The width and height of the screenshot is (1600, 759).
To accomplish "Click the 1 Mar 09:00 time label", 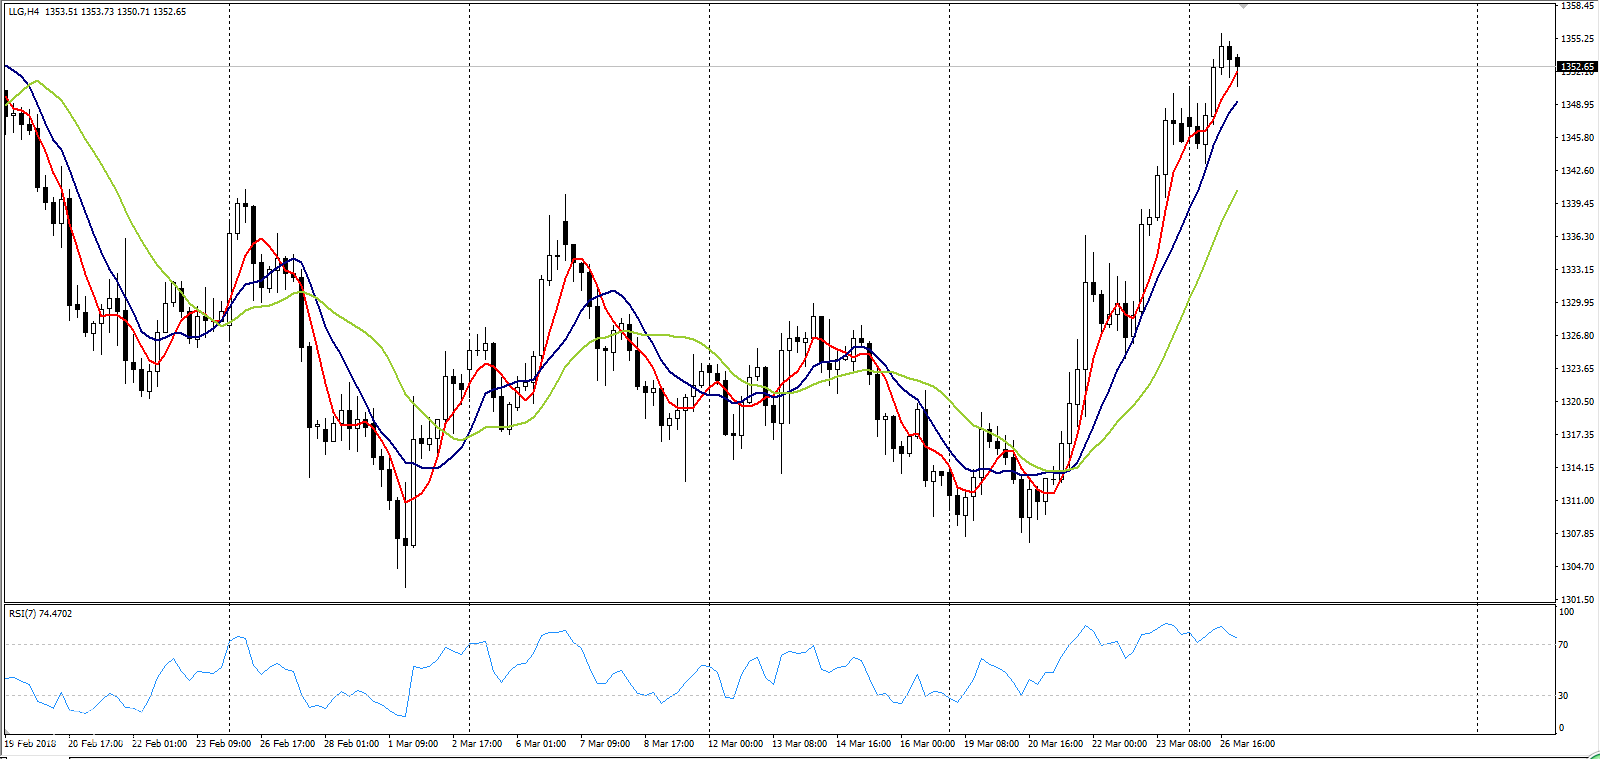I will point(413,744).
